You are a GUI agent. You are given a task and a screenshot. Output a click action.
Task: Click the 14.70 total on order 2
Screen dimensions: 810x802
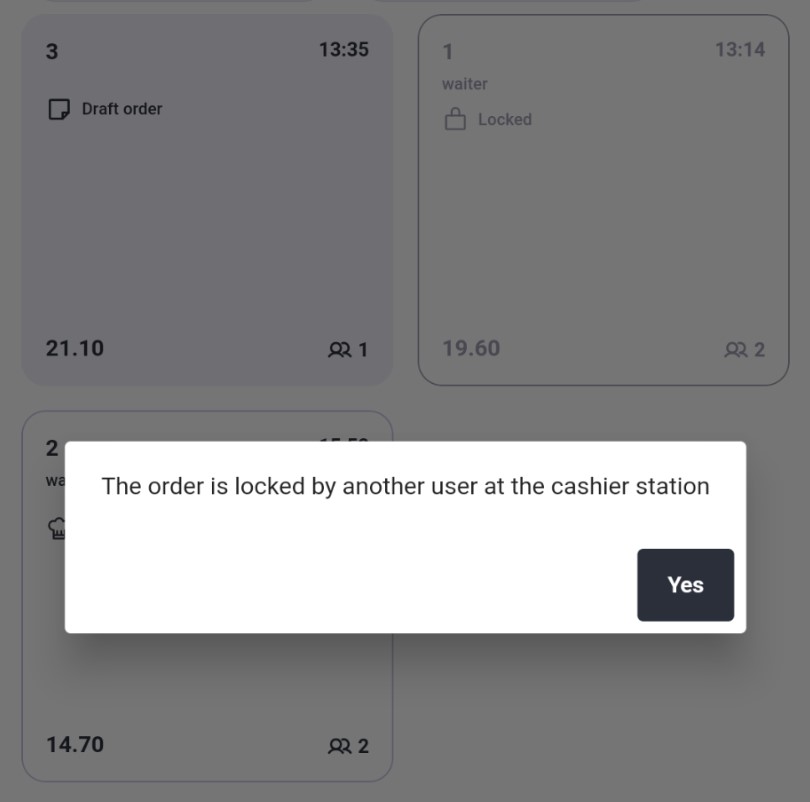75,745
